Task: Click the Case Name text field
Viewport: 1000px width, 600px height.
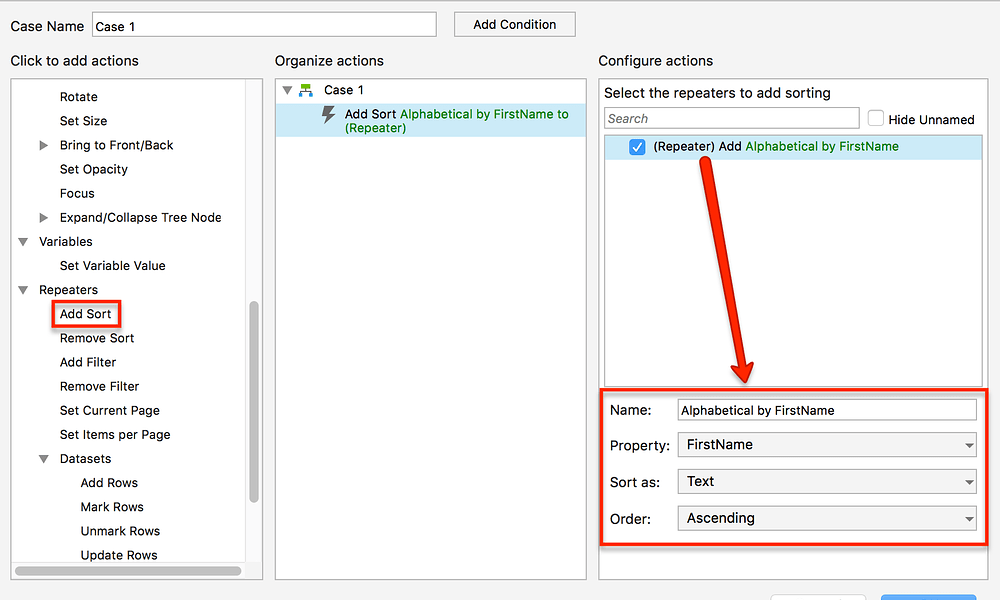Action: [x=264, y=25]
